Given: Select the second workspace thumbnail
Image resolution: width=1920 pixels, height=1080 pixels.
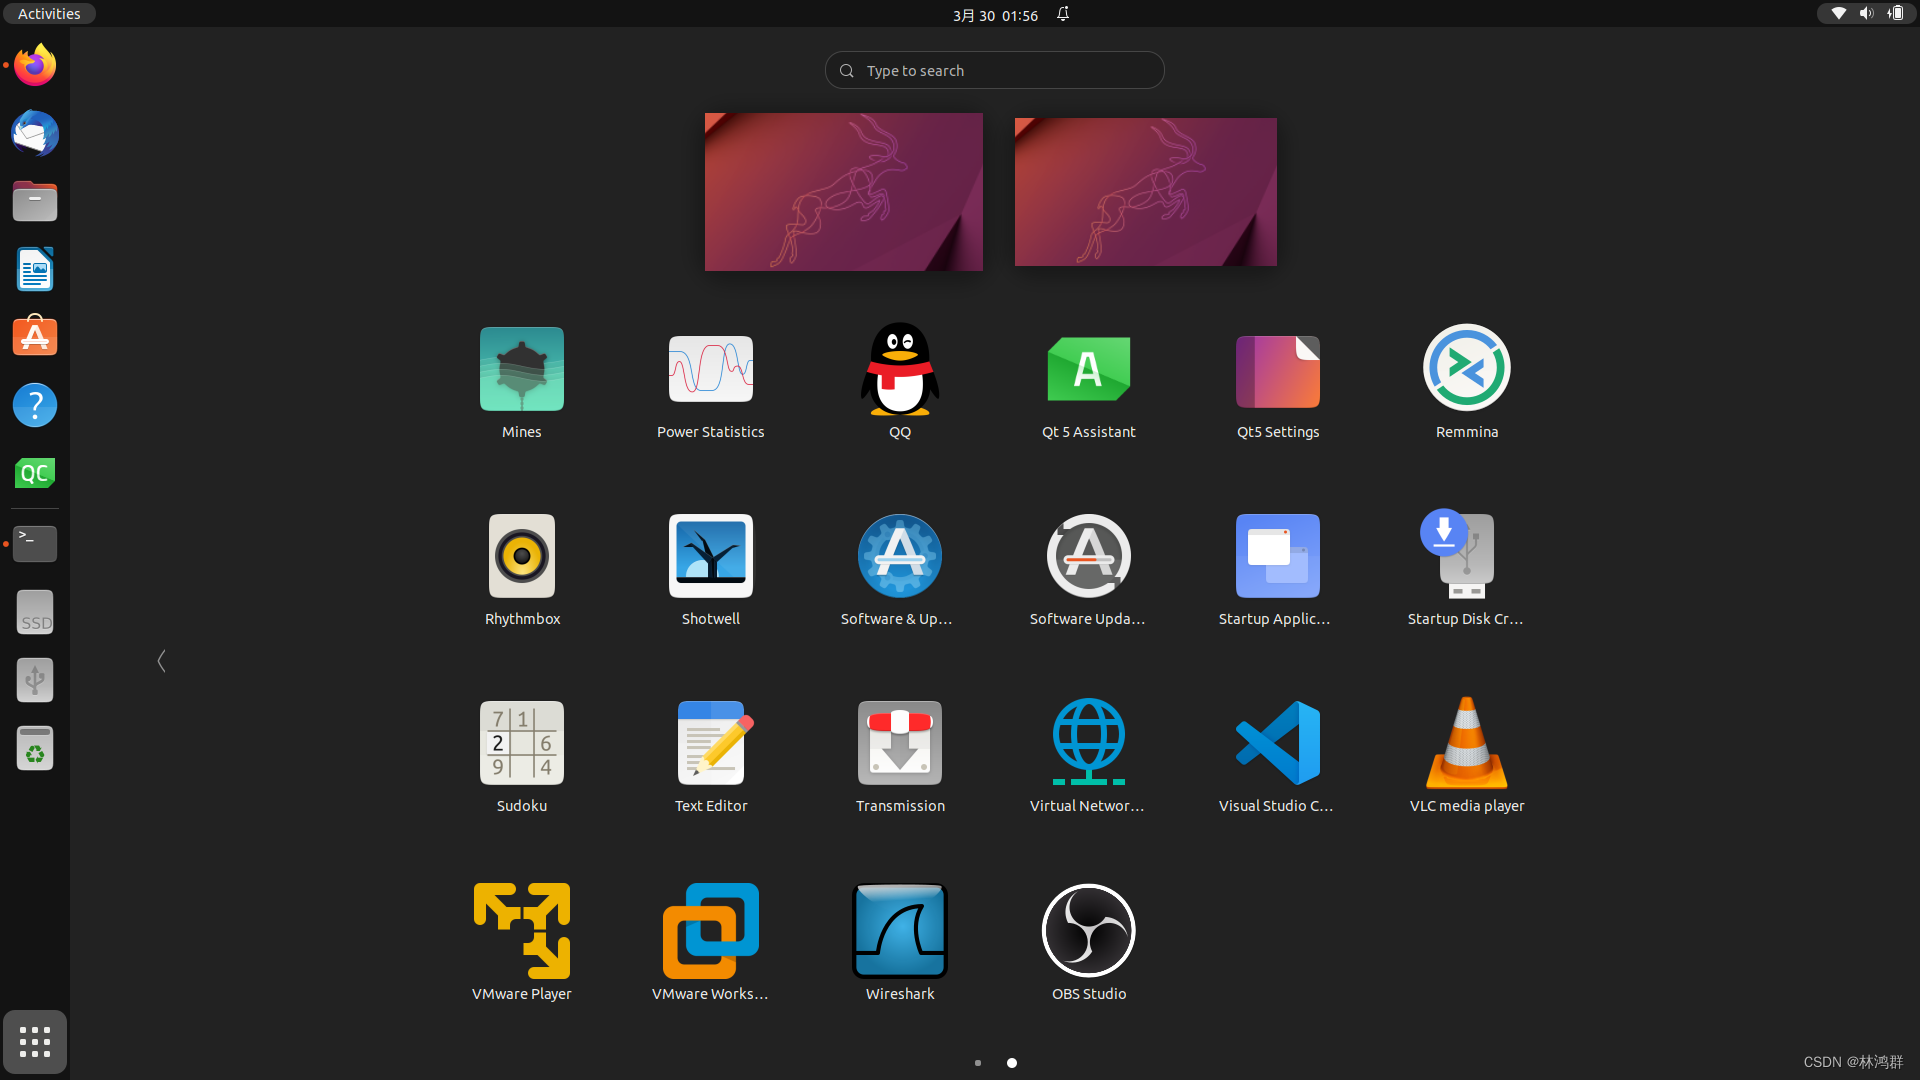Looking at the screenshot, I should point(1145,192).
